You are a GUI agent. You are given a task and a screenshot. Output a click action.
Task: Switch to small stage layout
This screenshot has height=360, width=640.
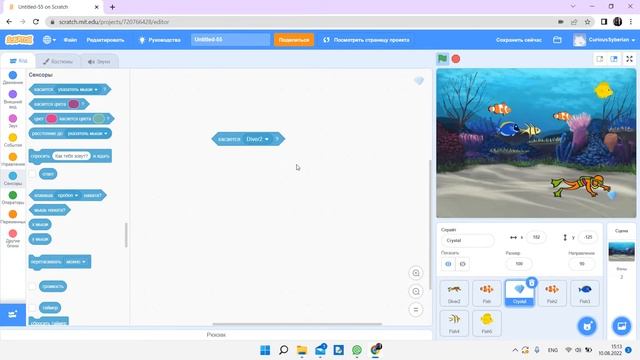point(600,59)
